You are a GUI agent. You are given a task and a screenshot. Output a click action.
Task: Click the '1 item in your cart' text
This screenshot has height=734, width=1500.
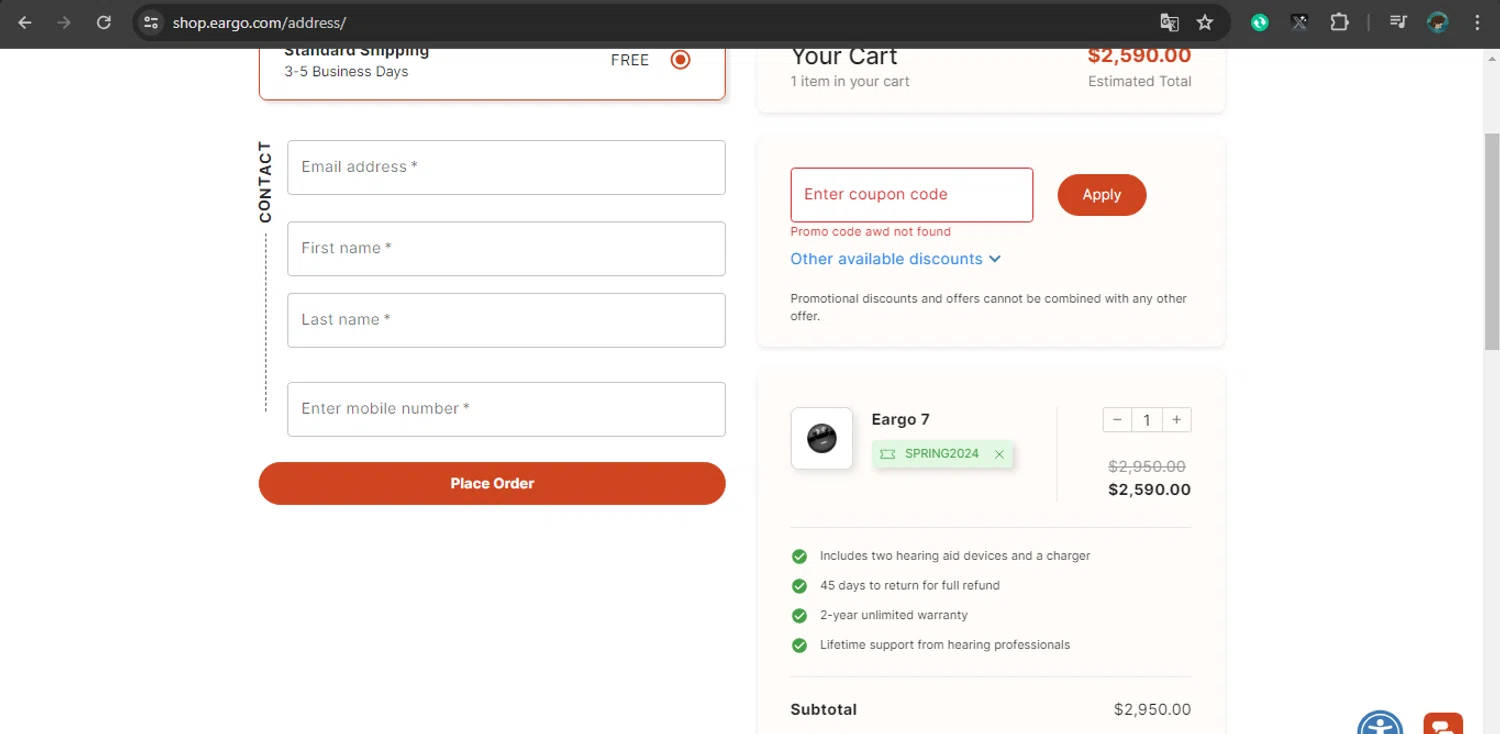(850, 82)
